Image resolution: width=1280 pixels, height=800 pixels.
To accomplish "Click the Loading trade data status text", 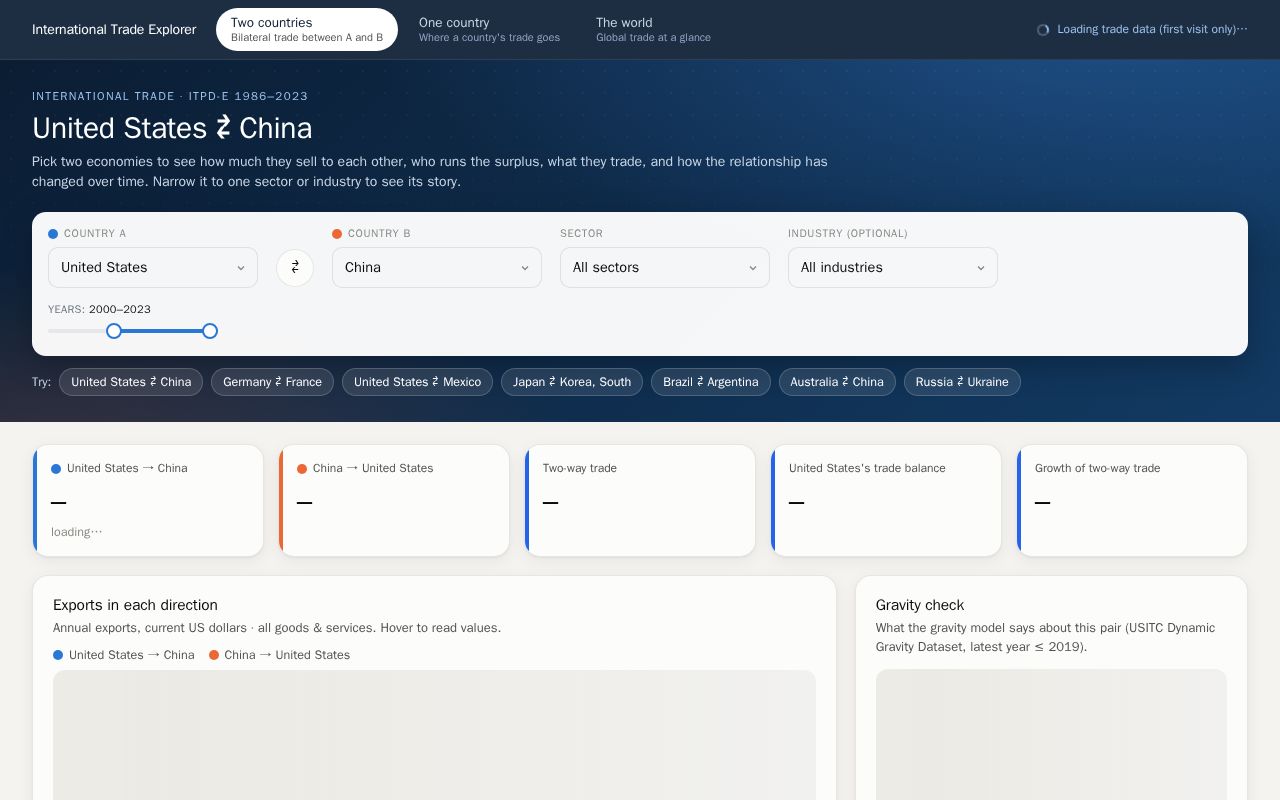I will 1152,30.
